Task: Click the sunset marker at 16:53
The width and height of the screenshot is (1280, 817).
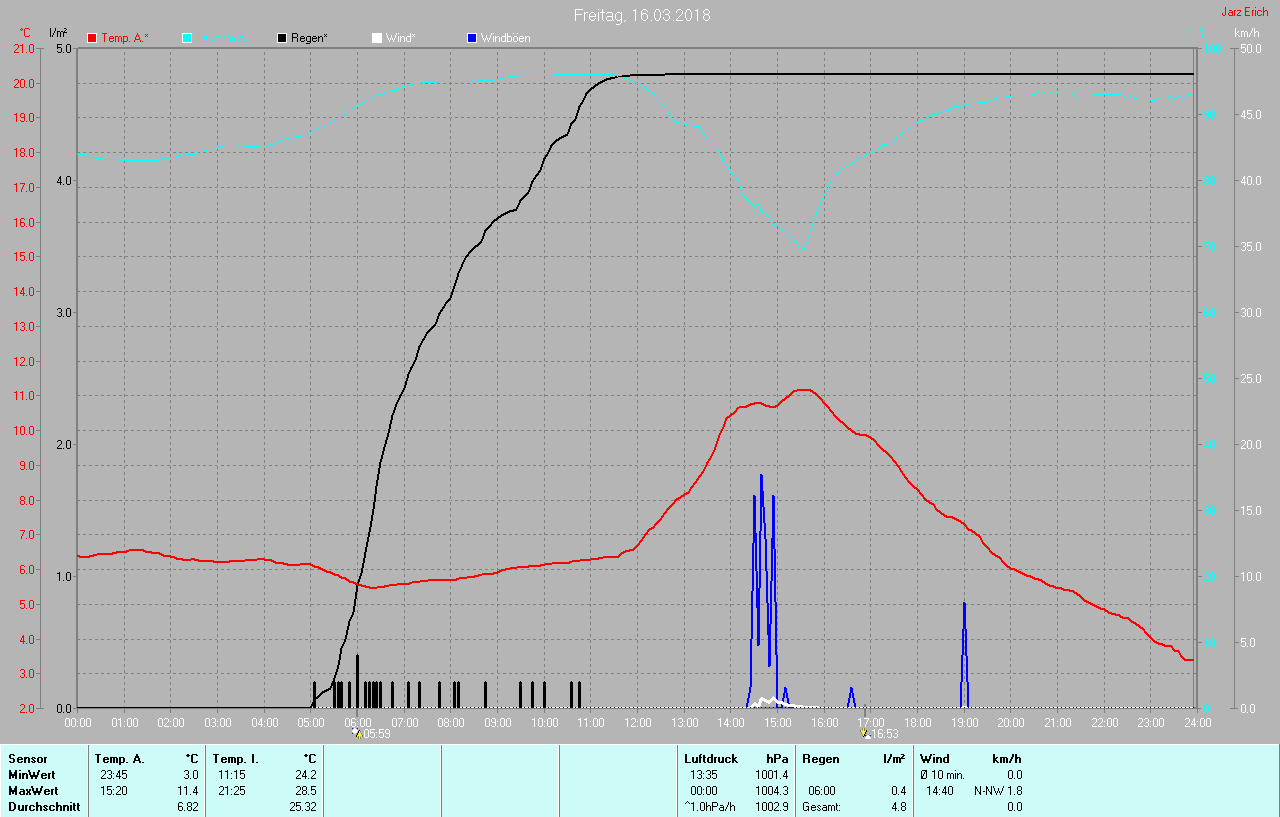Action: (865, 733)
